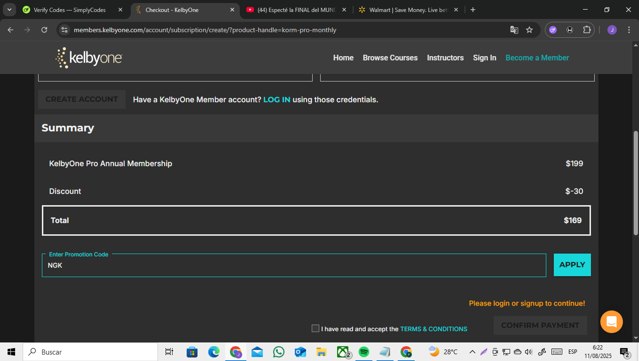Open the taskbar clock showing 11/08/2025
This screenshot has width=639, height=361.
pos(598,352)
